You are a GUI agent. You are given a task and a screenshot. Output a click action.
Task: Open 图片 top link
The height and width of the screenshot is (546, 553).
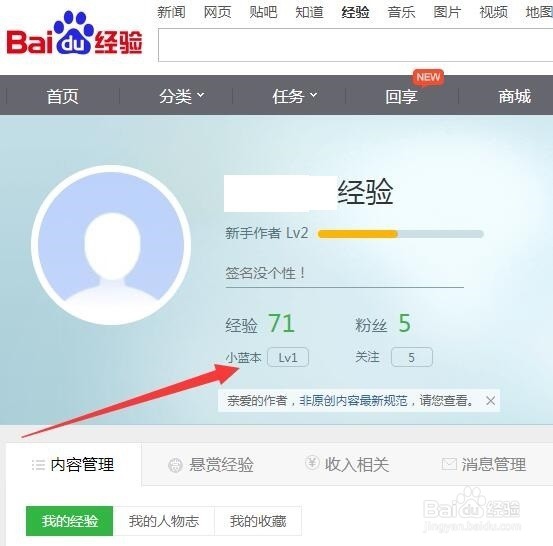click(x=447, y=12)
